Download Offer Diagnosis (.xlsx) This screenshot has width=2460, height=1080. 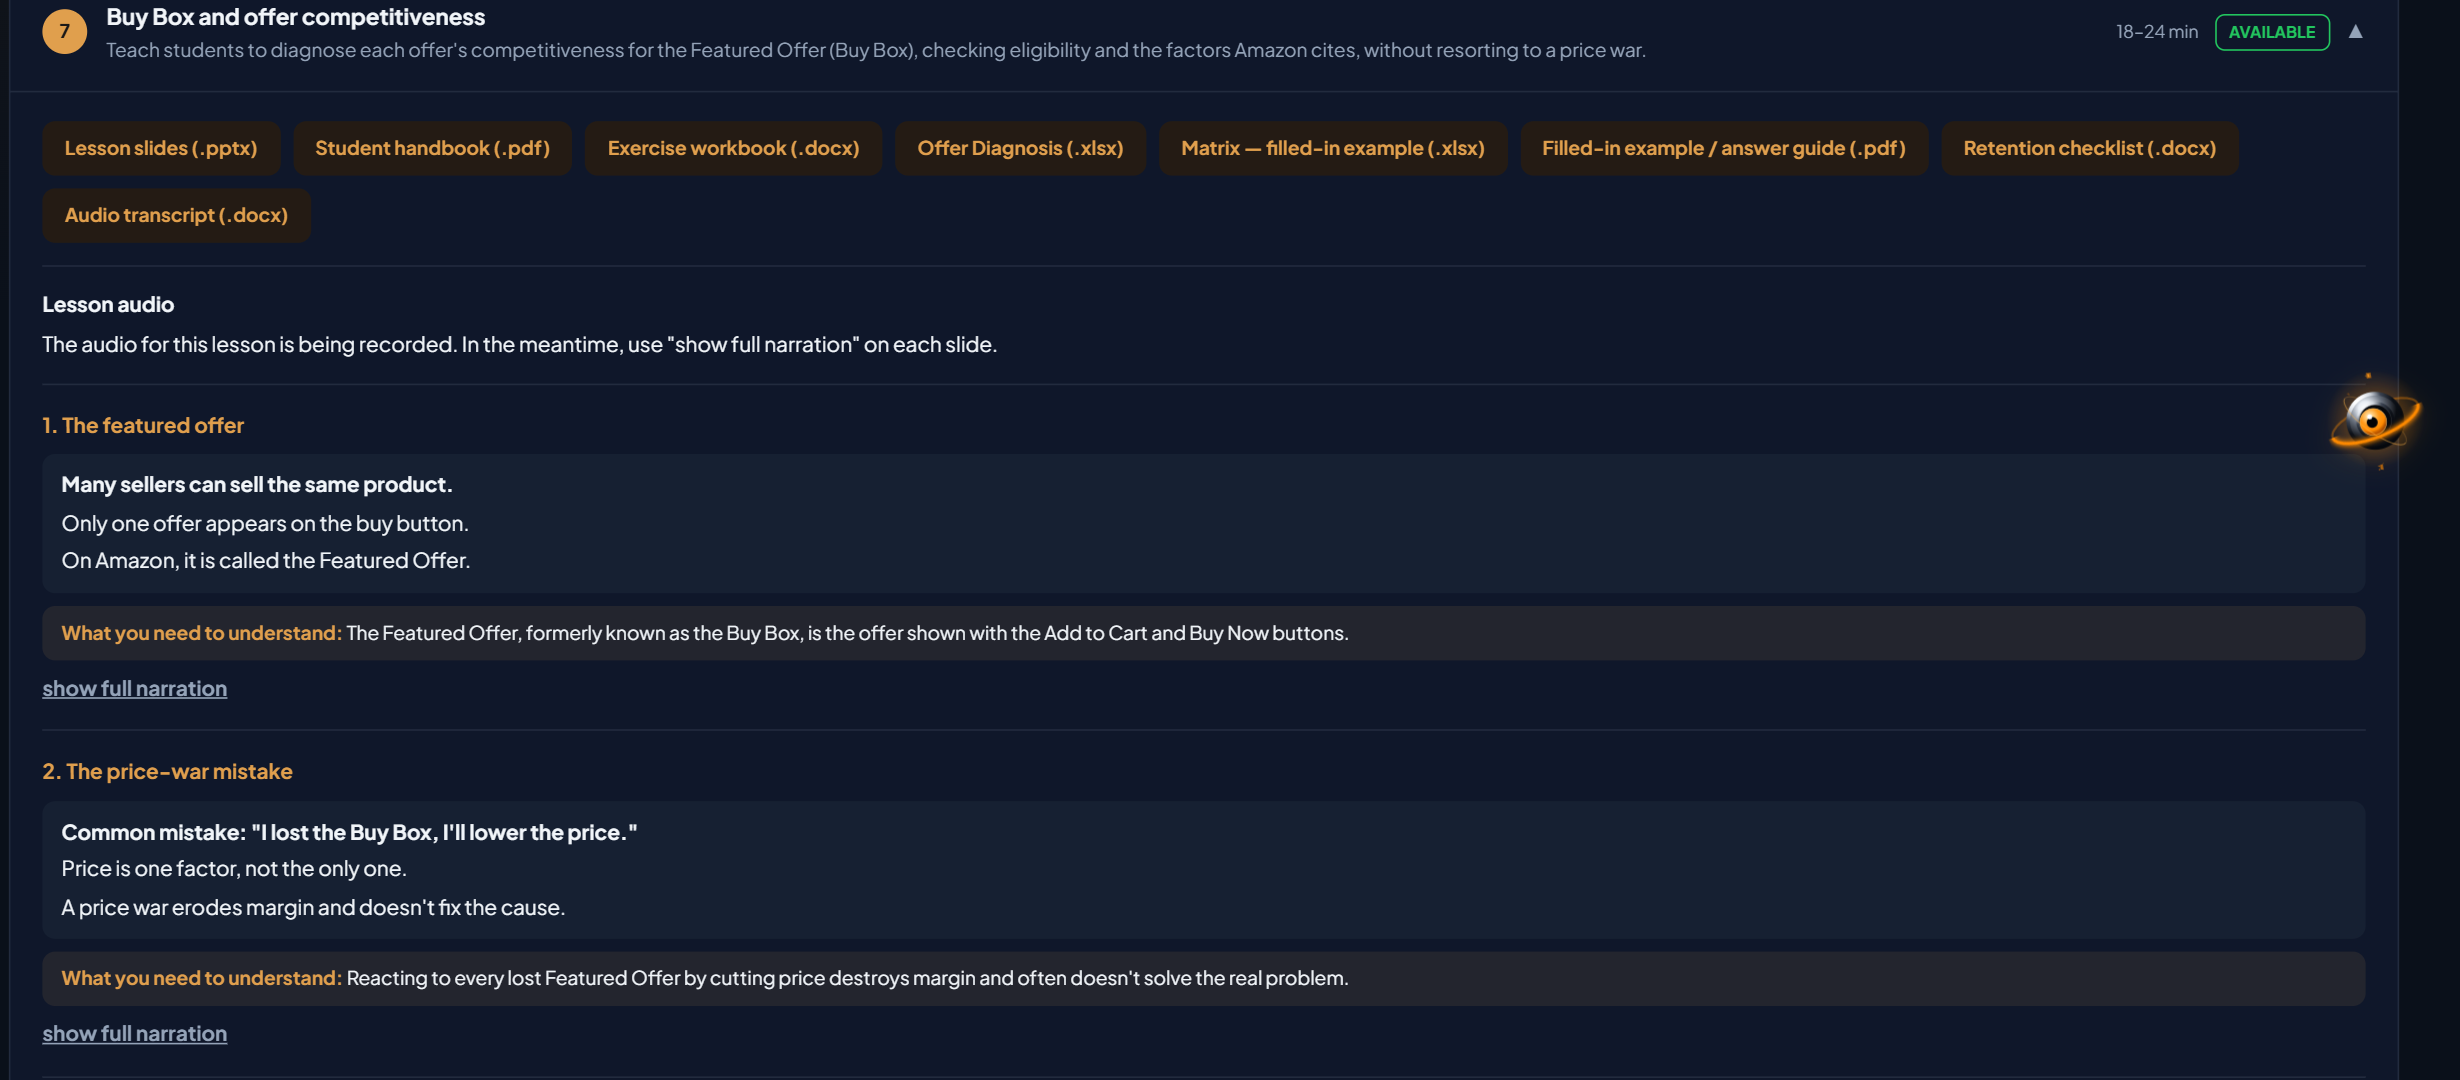click(1020, 148)
